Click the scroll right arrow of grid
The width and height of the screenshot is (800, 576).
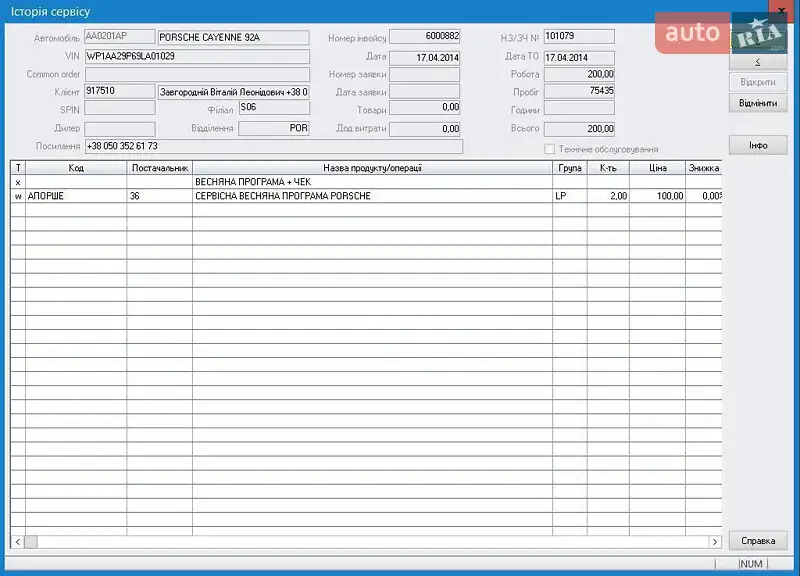(x=714, y=541)
